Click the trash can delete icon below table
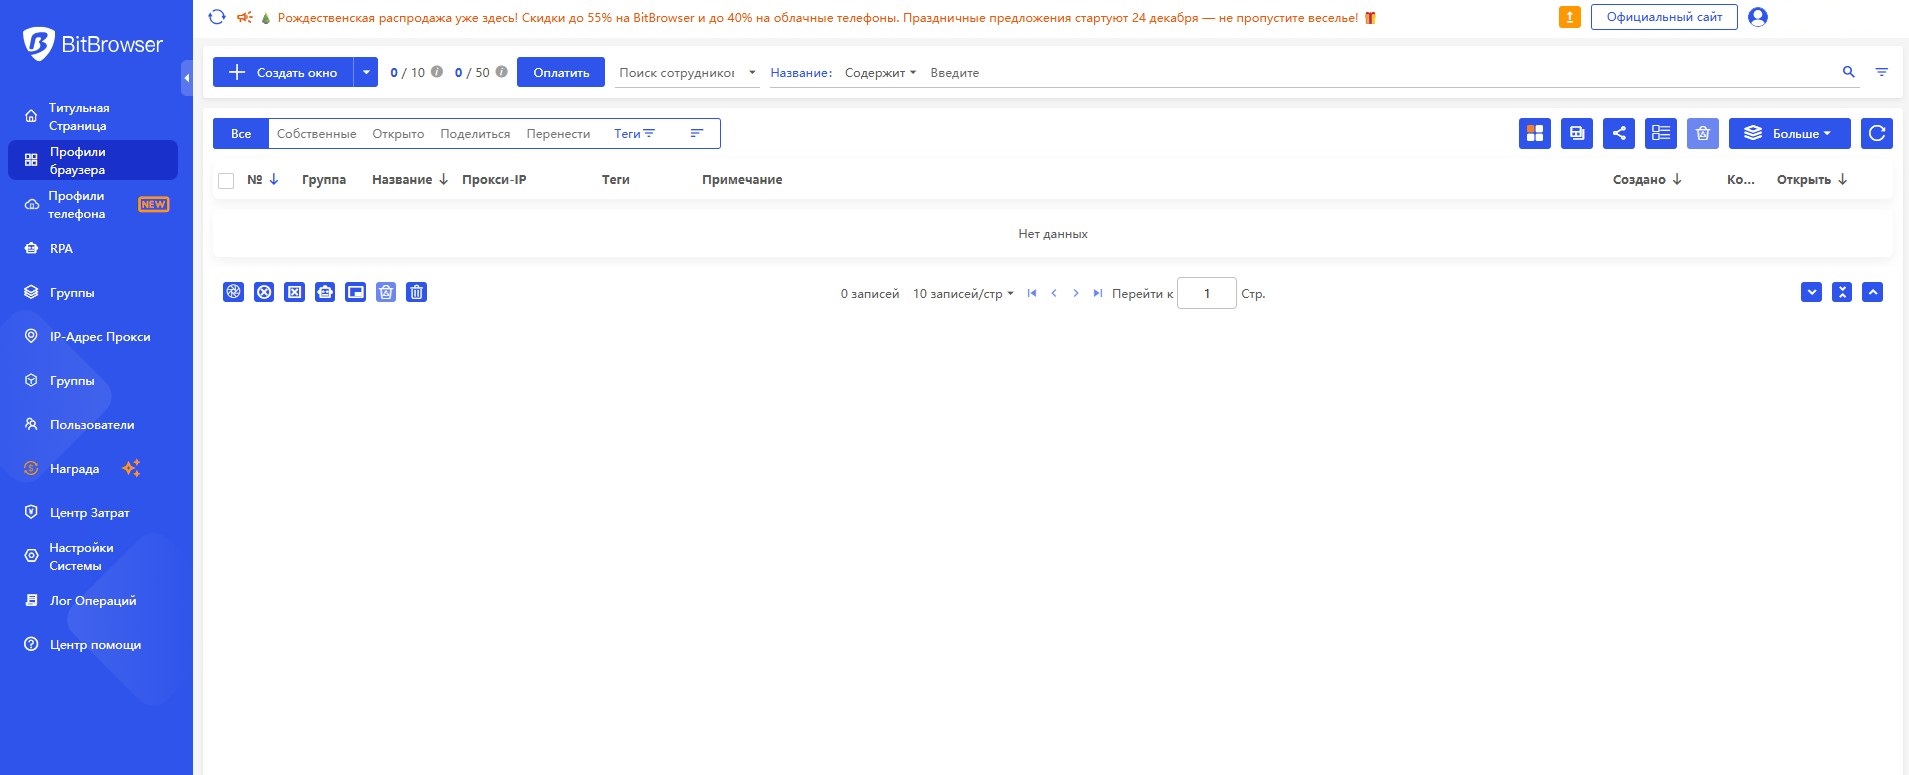This screenshot has height=775, width=1909. point(417,292)
